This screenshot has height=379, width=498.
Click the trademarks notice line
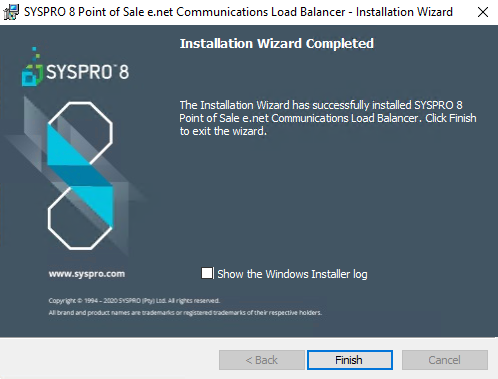[185, 313]
